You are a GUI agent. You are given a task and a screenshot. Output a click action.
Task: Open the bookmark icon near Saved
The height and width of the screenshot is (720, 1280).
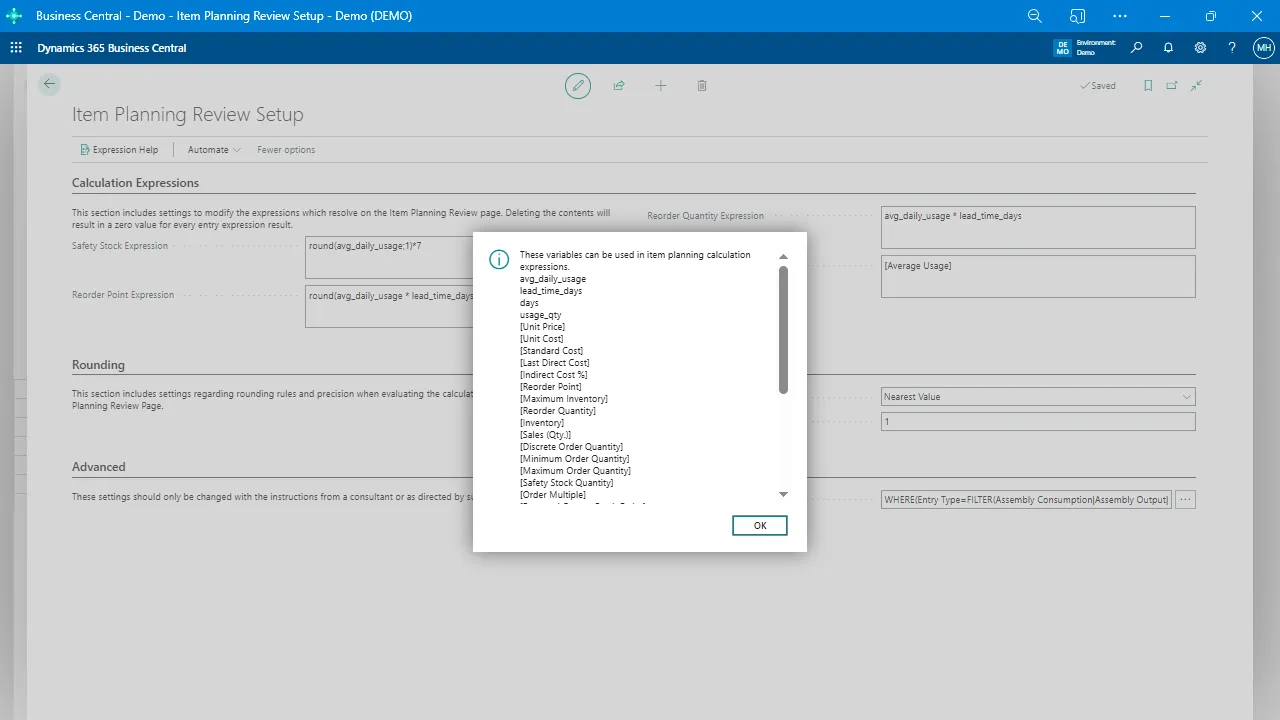click(1148, 86)
